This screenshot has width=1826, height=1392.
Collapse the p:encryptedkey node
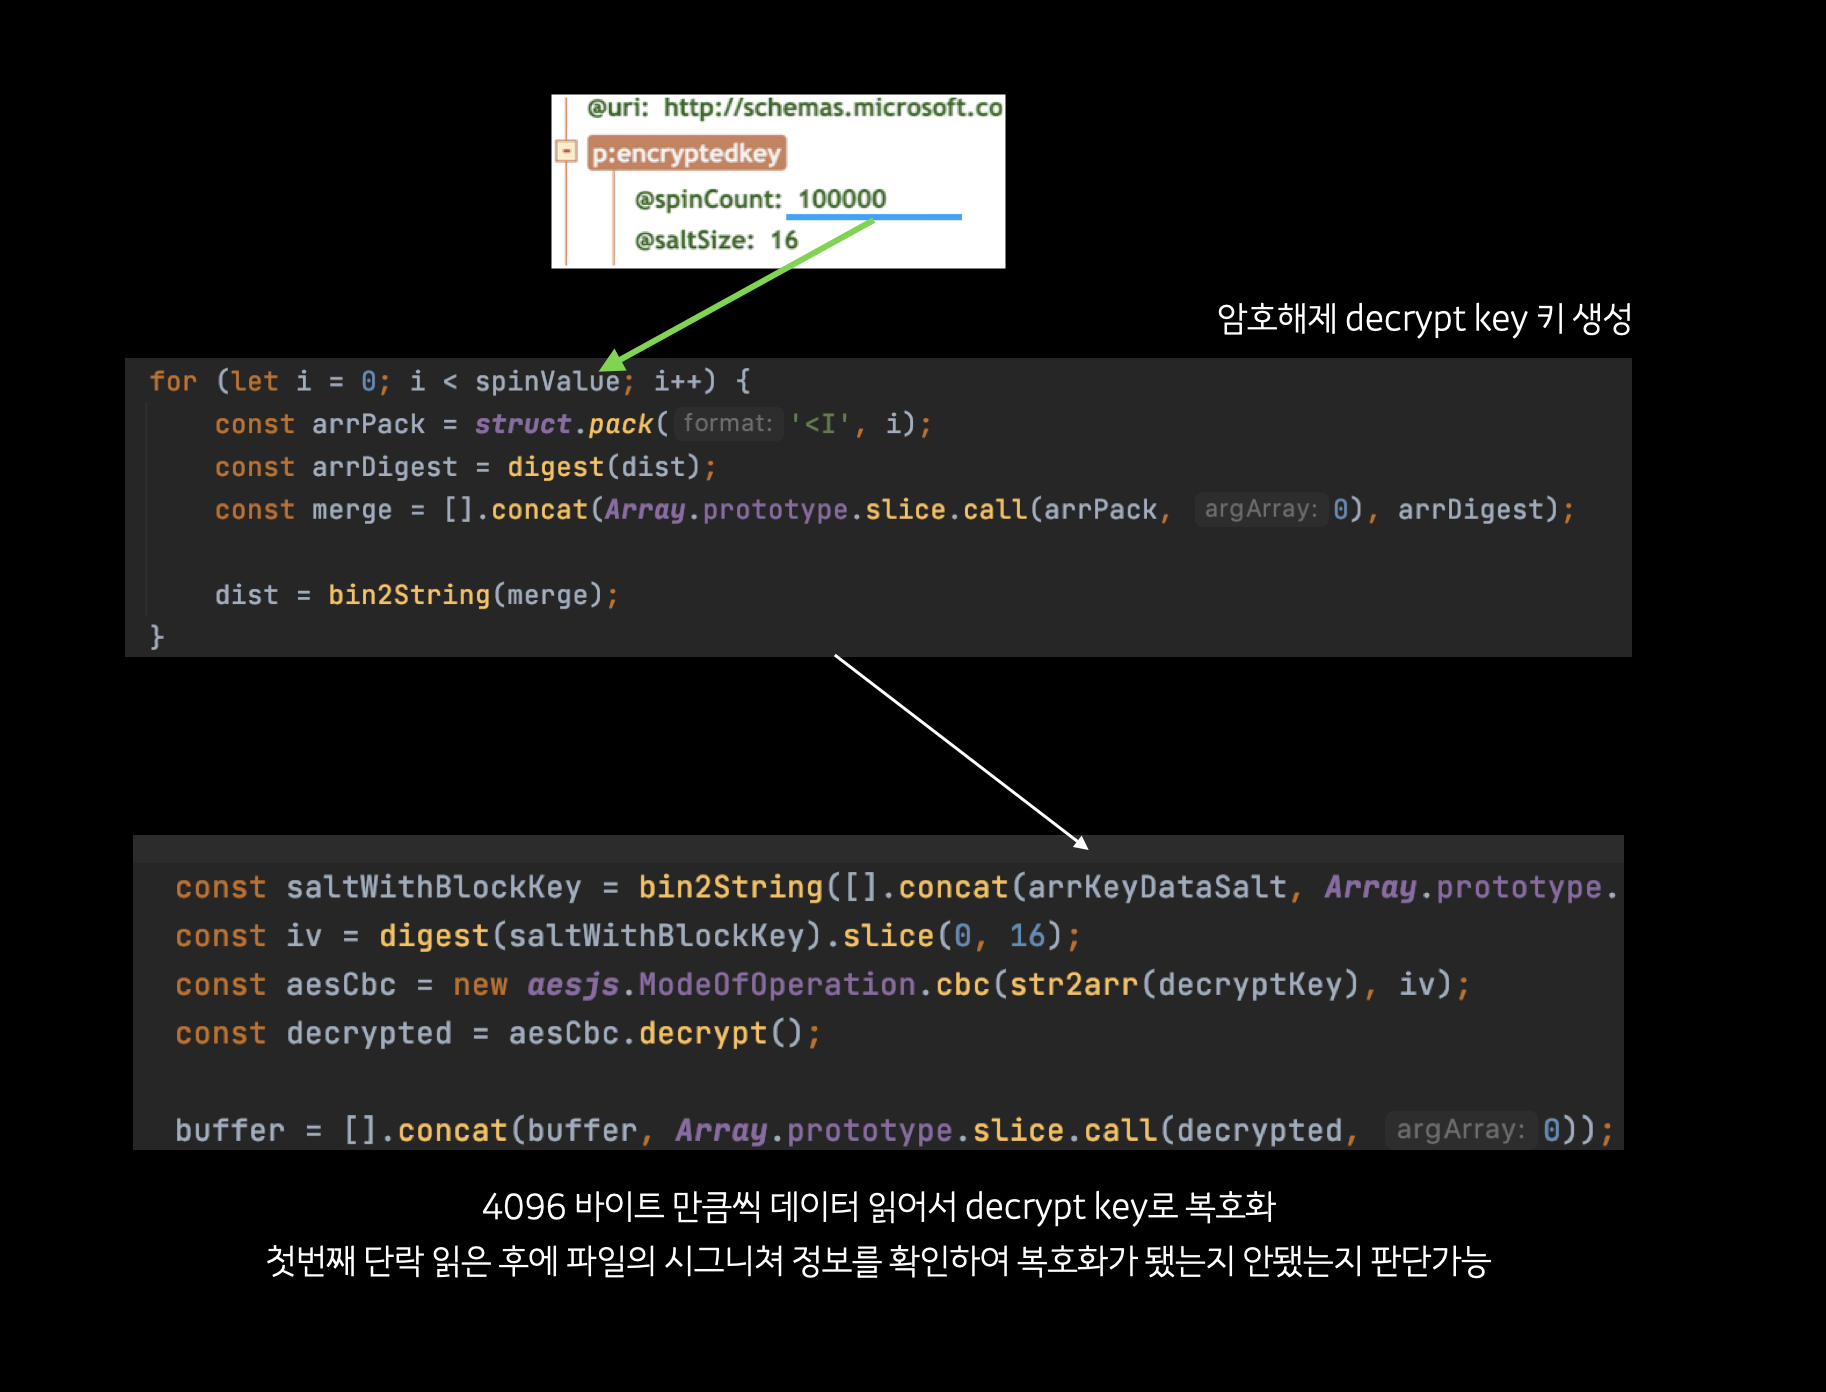click(x=567, y=151)
